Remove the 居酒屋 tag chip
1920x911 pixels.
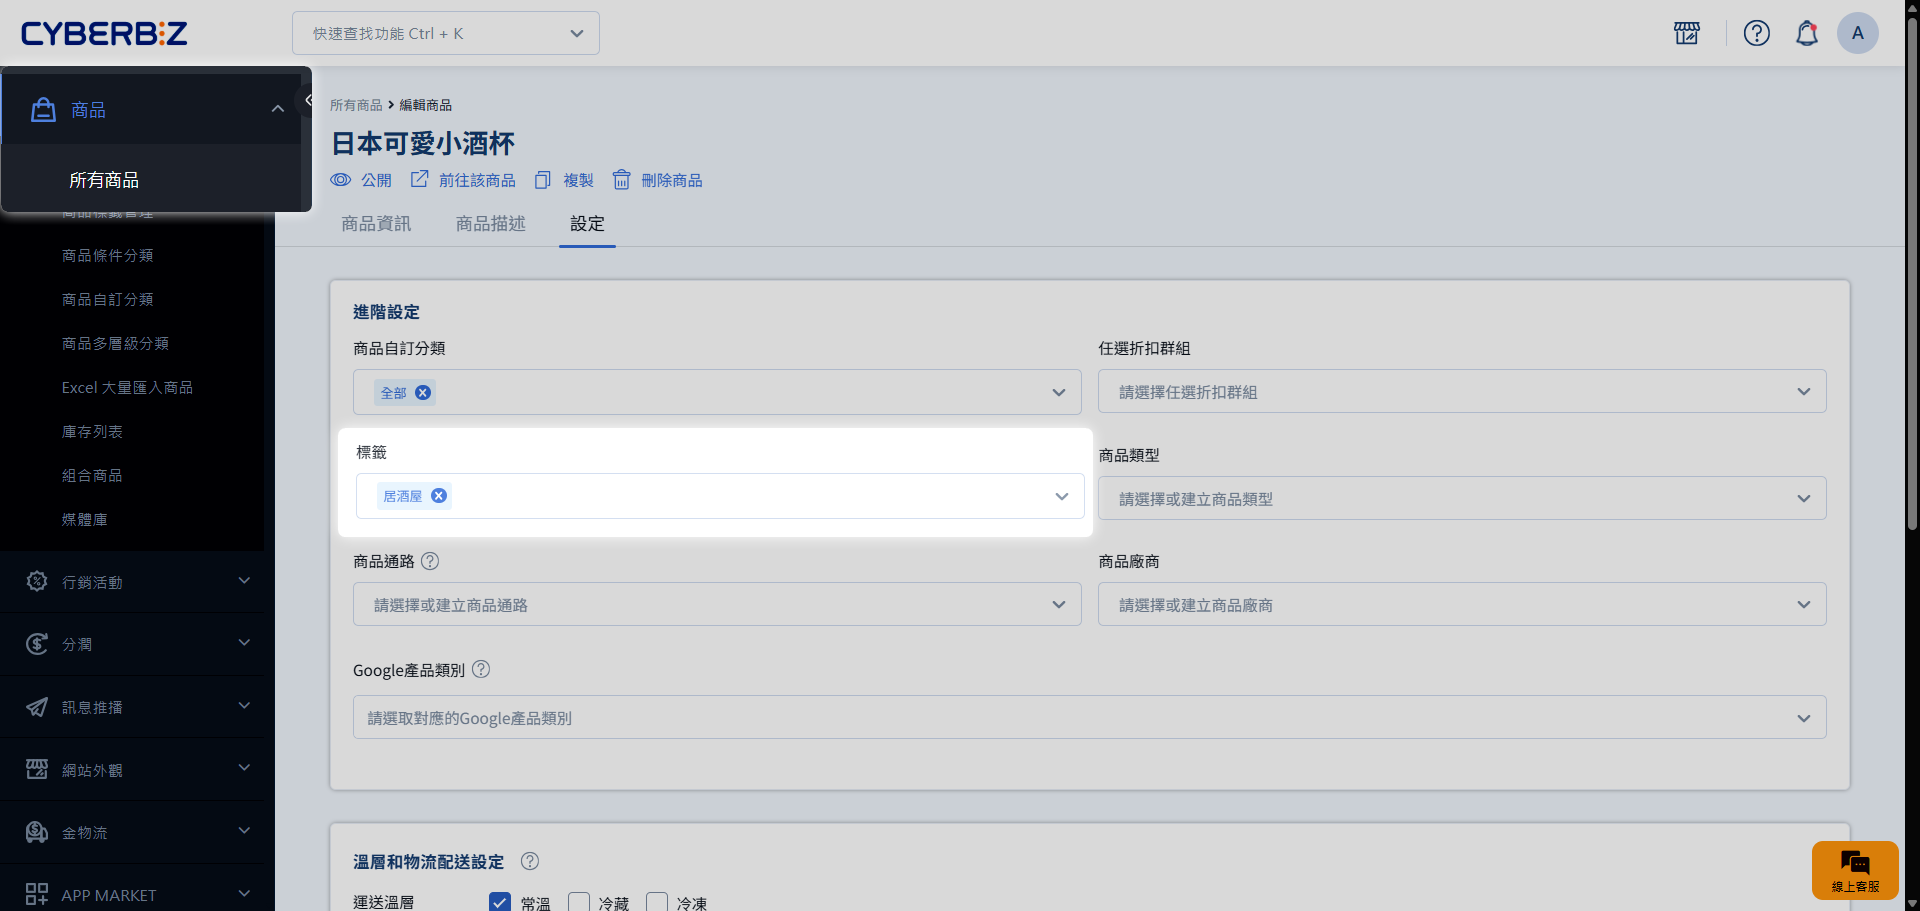pyautogui.click(x=439, y=496)
